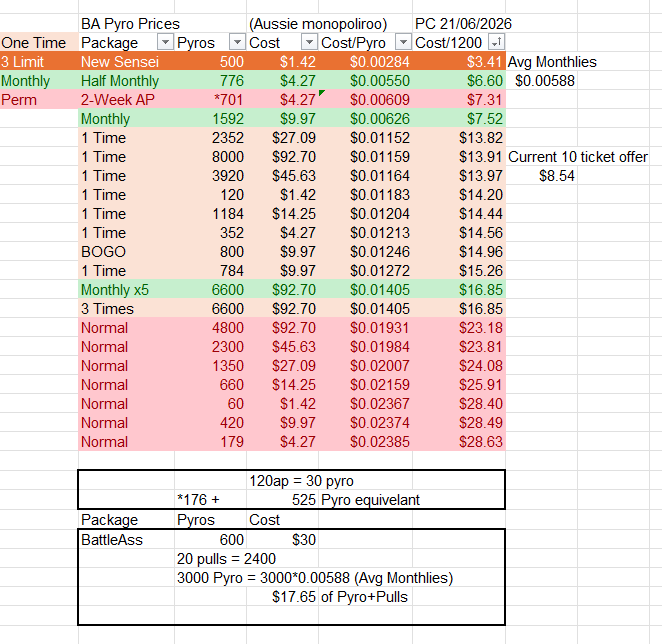Select the 'of Pyro+Pulls' label cell

(x=364, y=597)
